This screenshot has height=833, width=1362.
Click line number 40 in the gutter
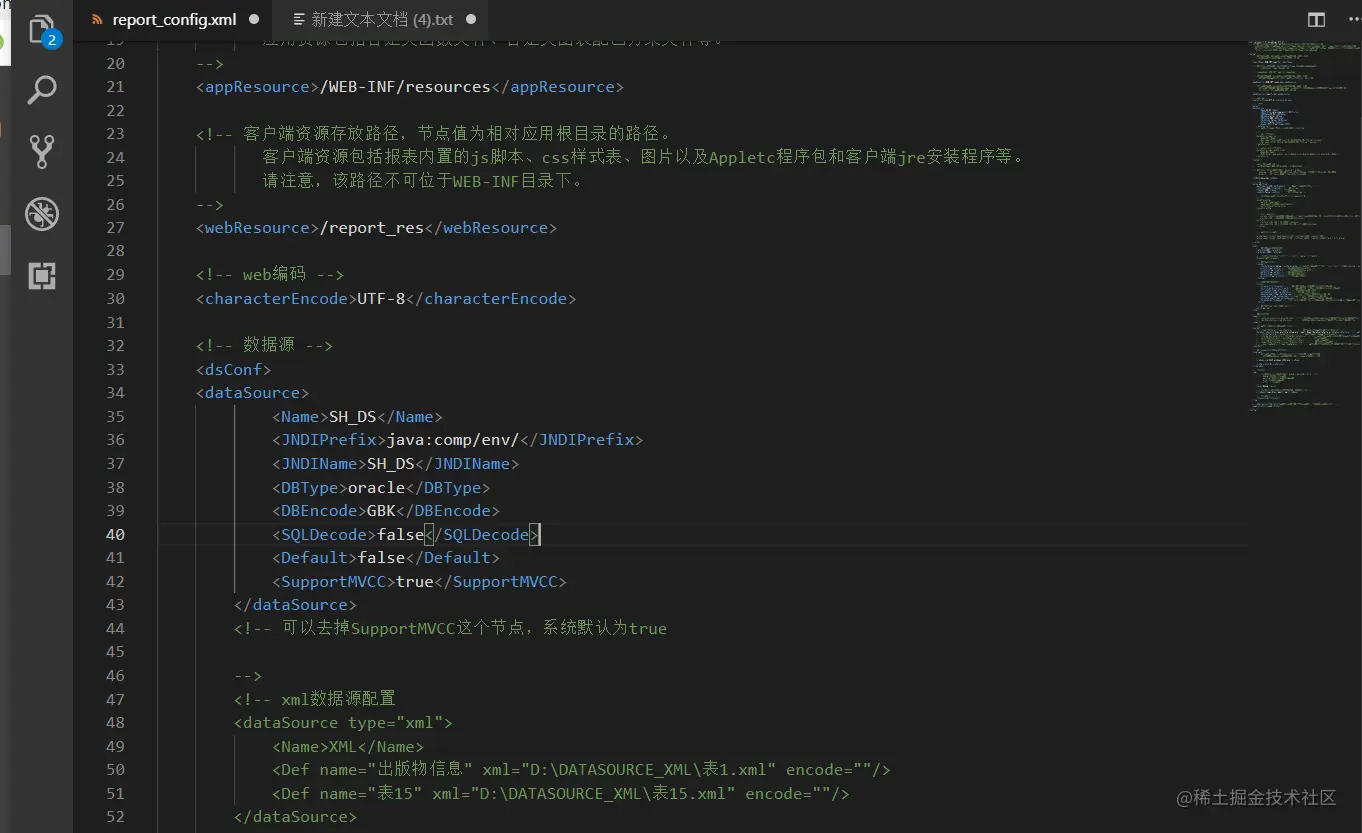(115, 535)
